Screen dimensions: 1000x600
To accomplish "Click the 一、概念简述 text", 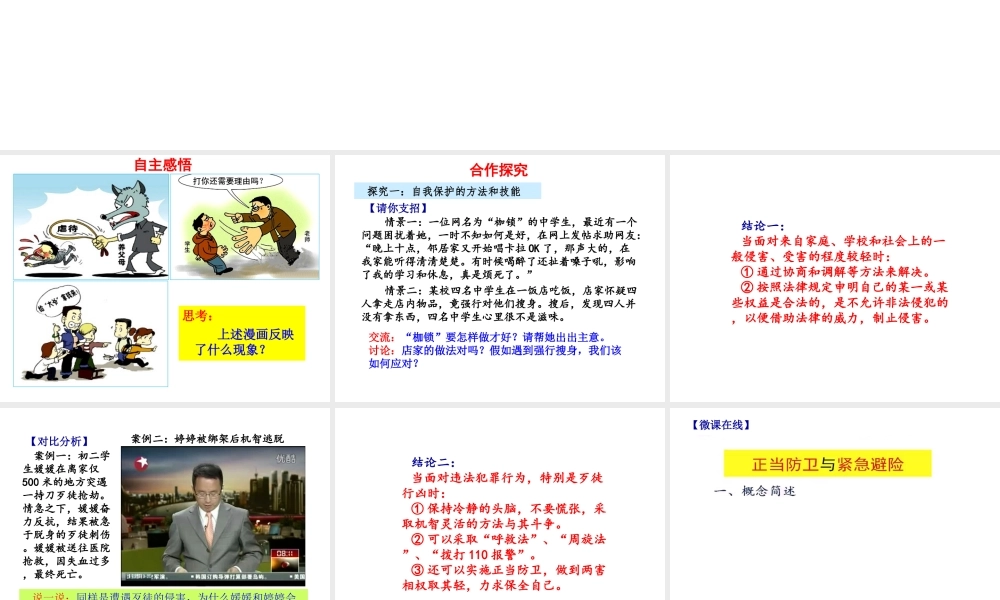I will pos(754,491).
